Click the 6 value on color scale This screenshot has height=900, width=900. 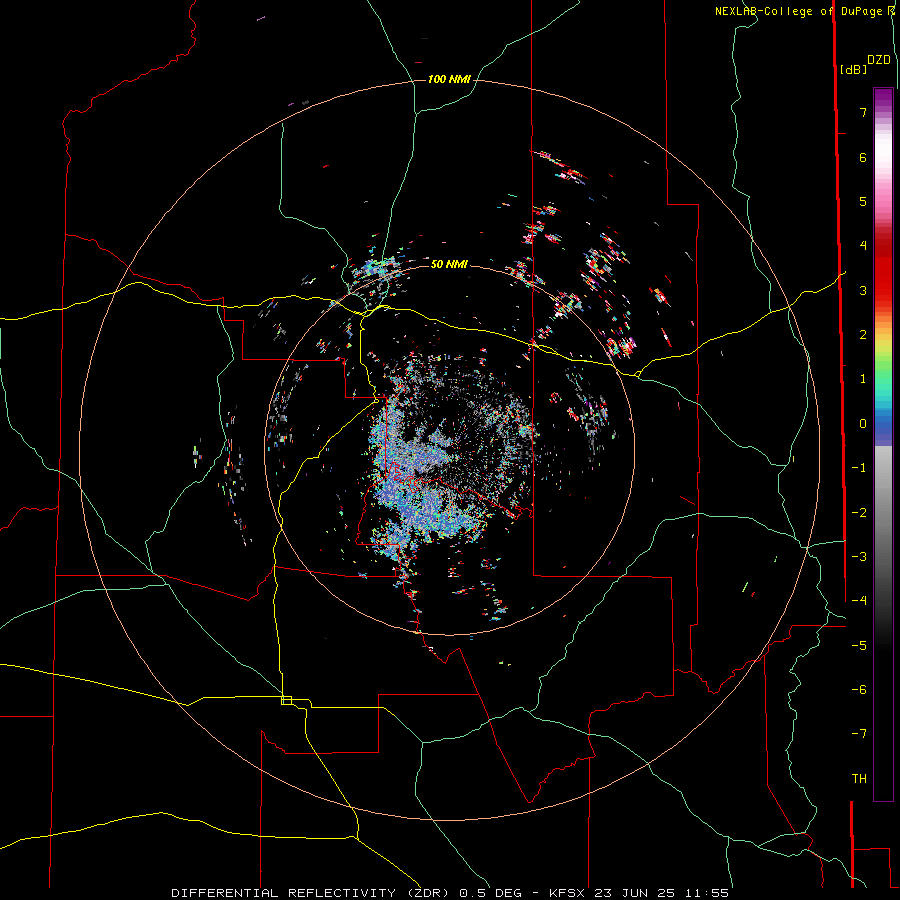(863, 157)
